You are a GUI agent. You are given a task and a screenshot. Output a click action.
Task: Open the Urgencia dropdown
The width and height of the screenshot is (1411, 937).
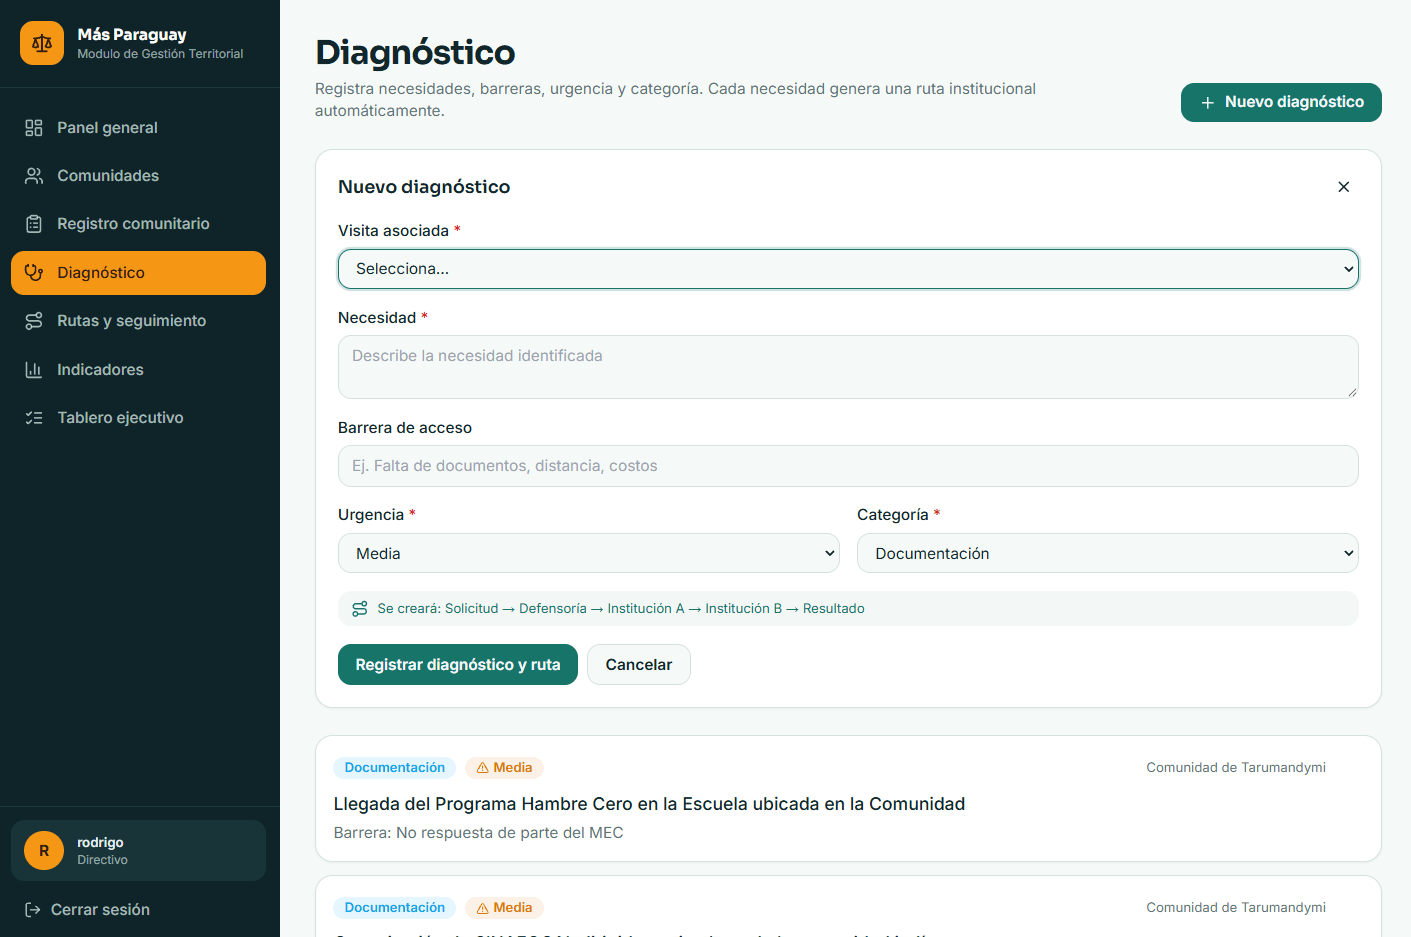point(589,553)
